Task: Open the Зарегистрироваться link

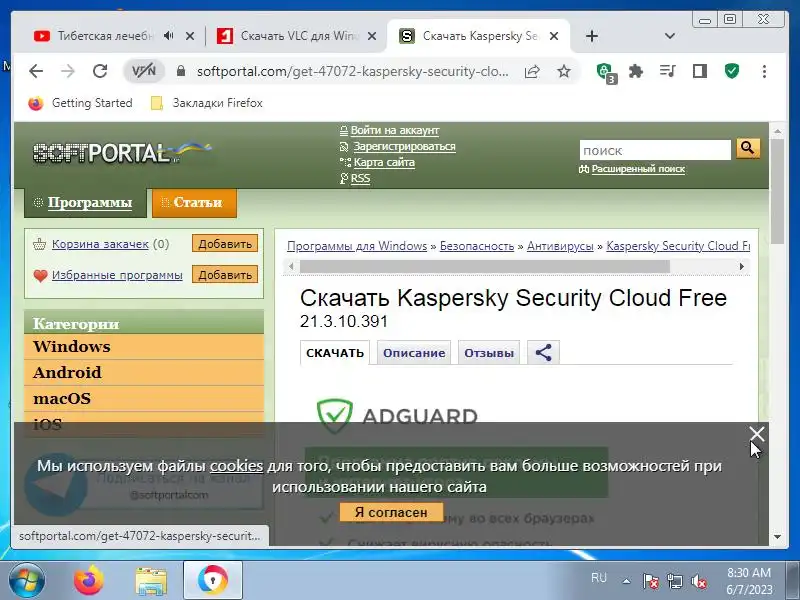Action: click(x=404, y=146)
